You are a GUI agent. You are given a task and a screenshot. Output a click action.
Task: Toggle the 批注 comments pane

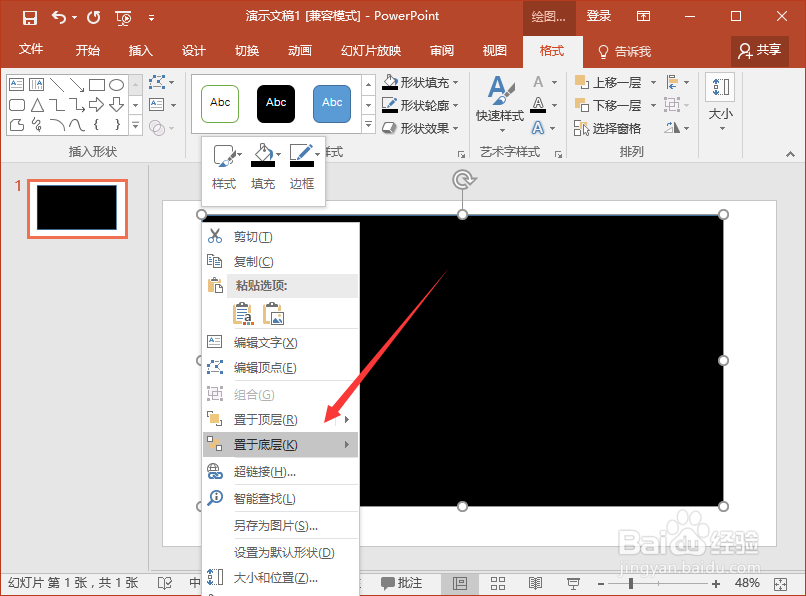401,583
